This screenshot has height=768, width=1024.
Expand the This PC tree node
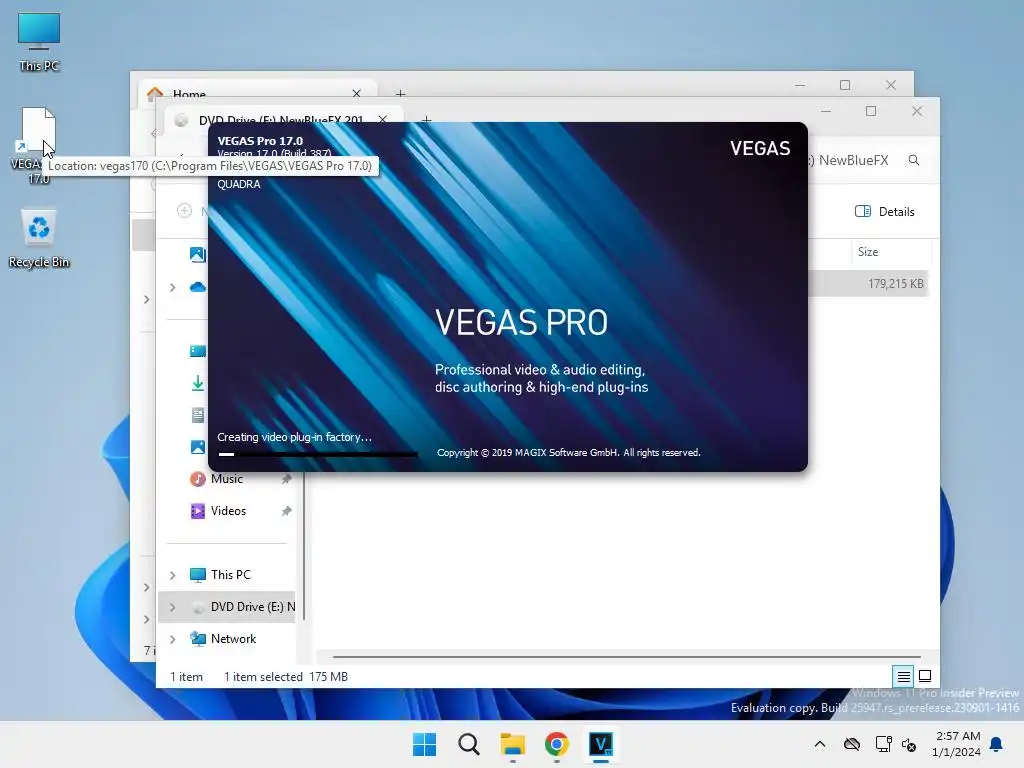[172, 575]
